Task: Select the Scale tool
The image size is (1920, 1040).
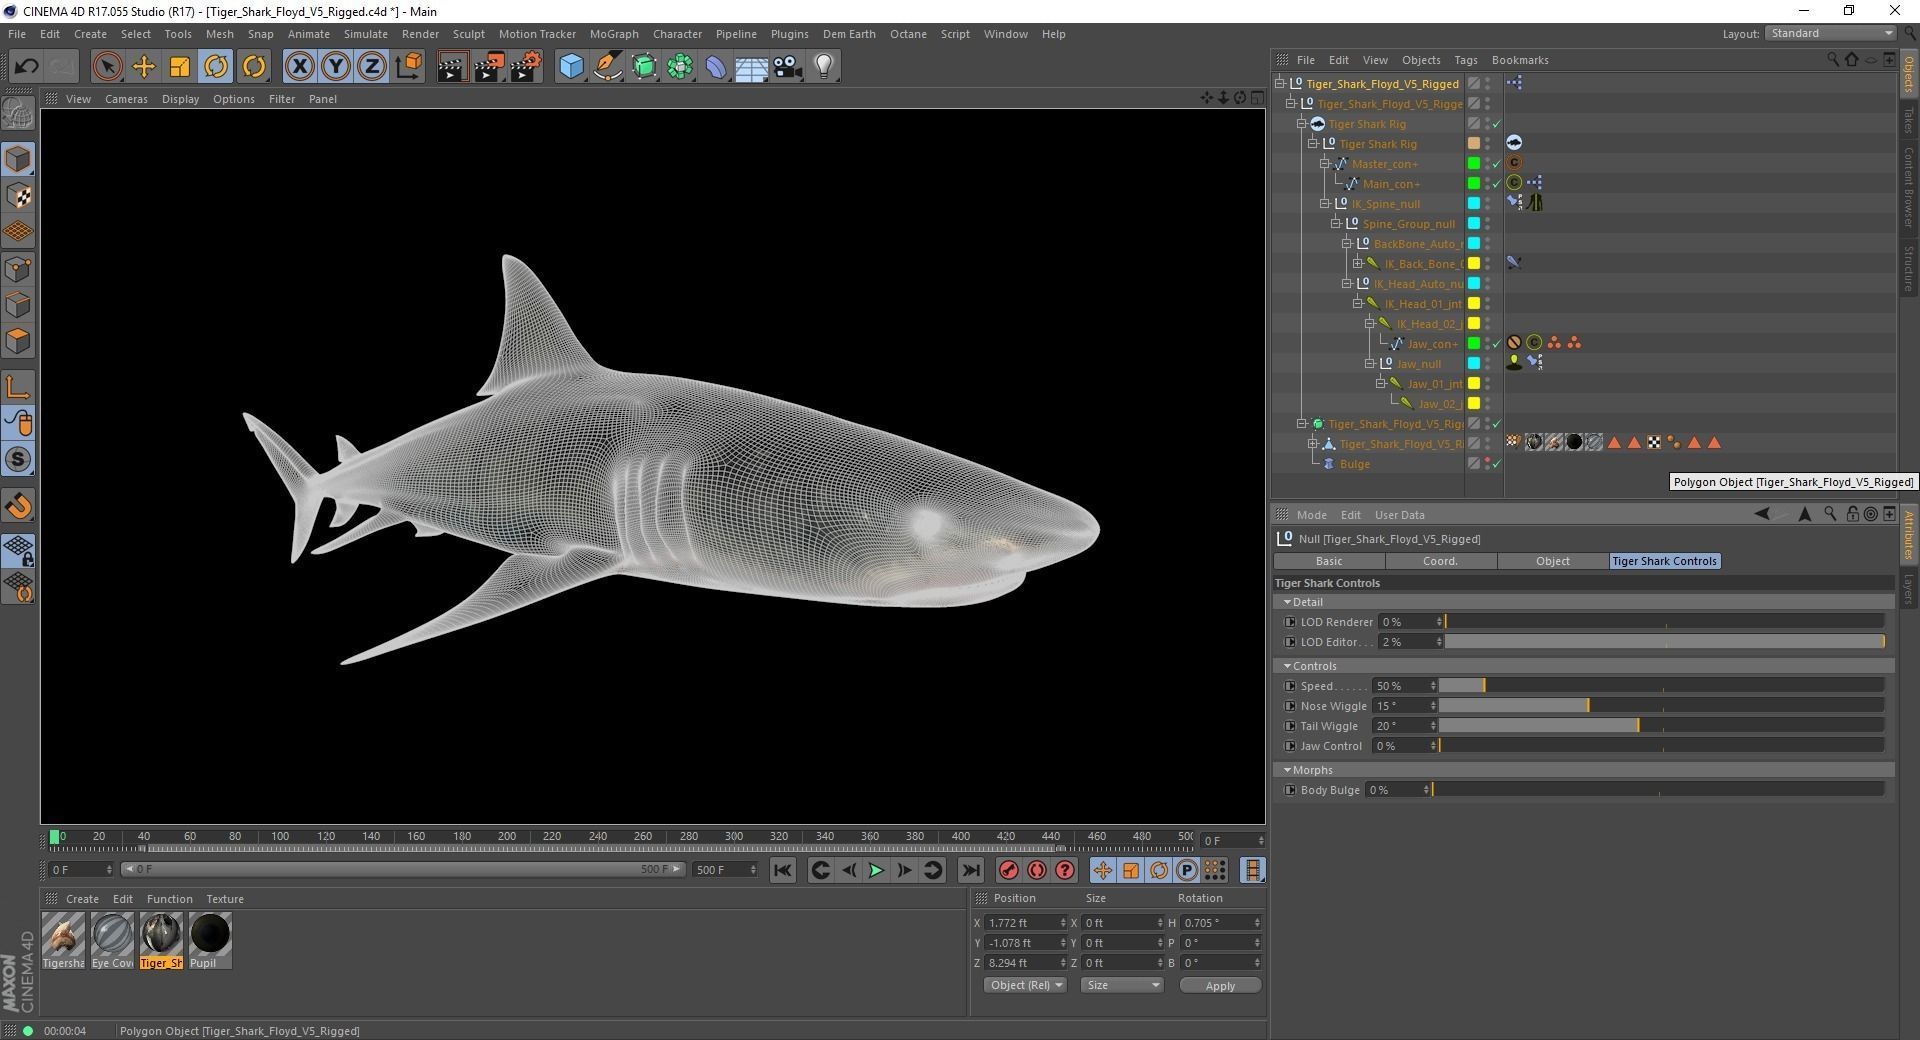Action: pyautogui.click(x=180, y=67)
